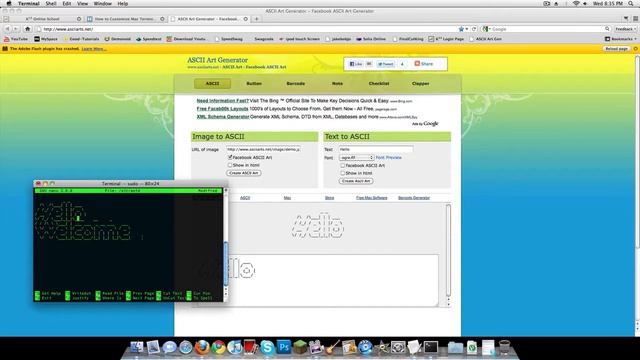This screenshot has height=360, width=640.
Task: Click Create ASCII Art button under Text to ASCII
Action: tap(356, 181)
